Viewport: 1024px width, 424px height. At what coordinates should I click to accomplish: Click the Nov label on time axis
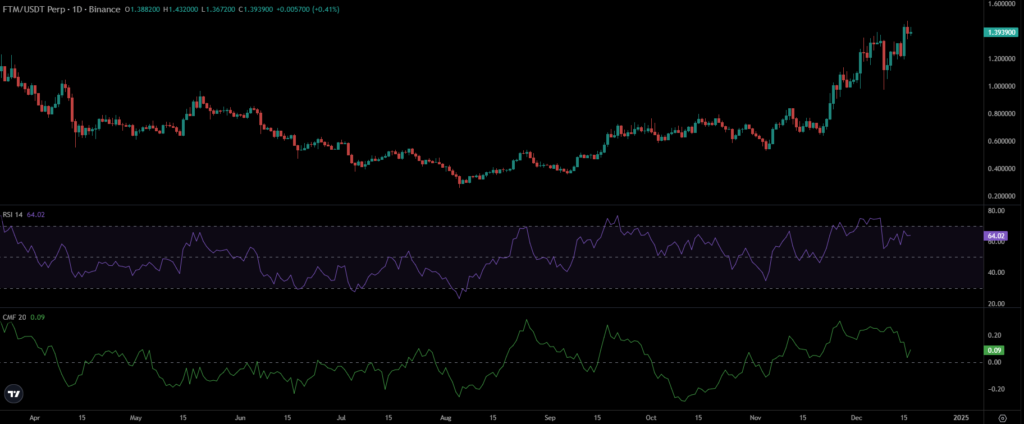pos(756,416)
